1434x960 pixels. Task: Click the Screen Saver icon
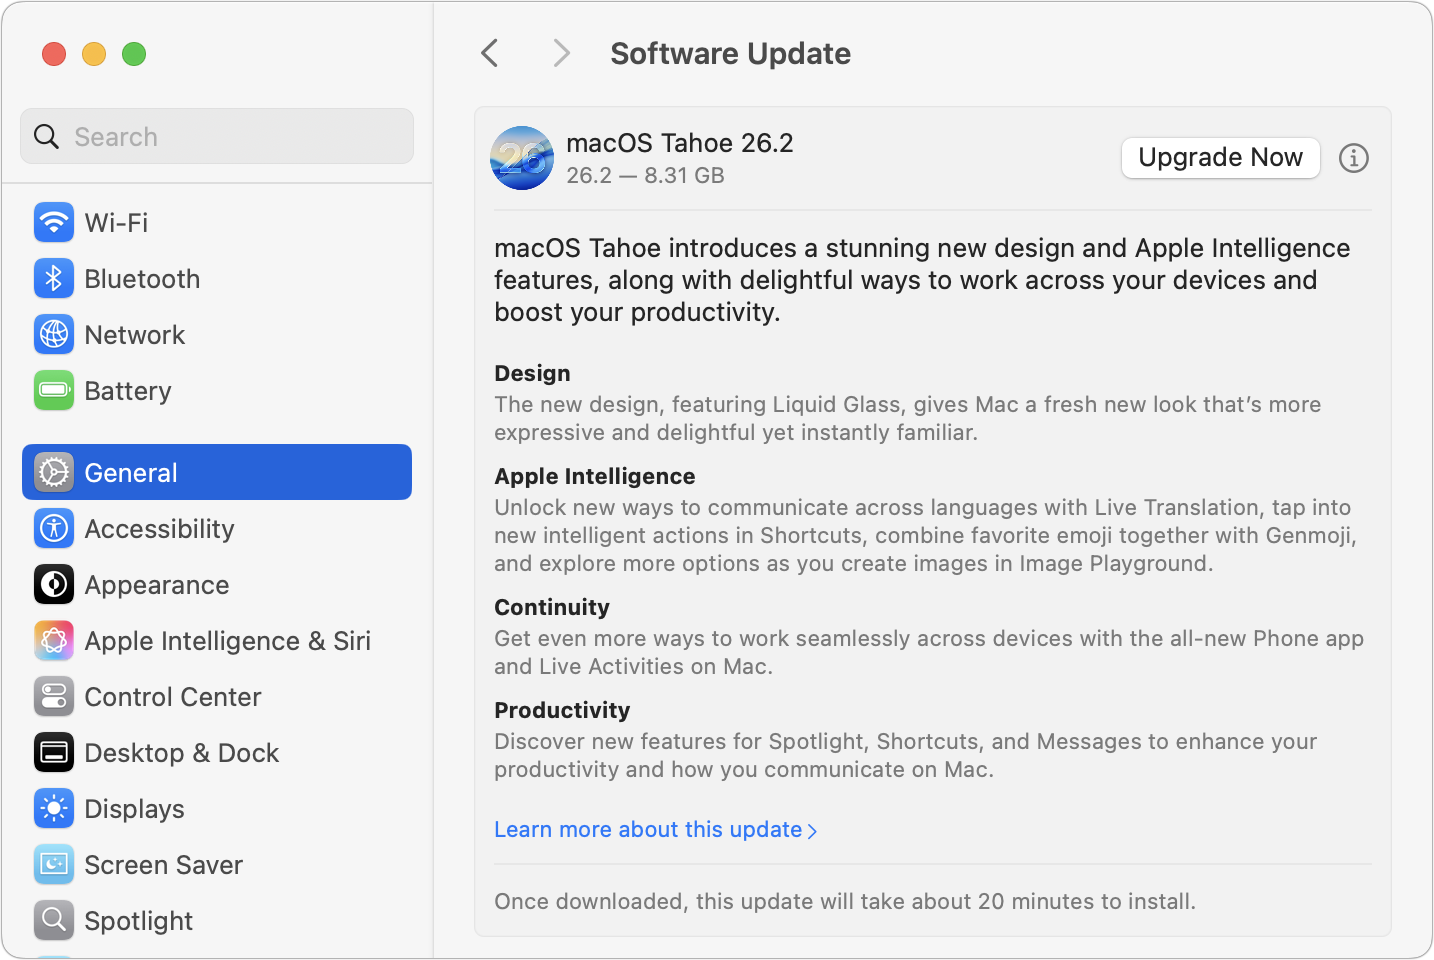coord(54,864)
